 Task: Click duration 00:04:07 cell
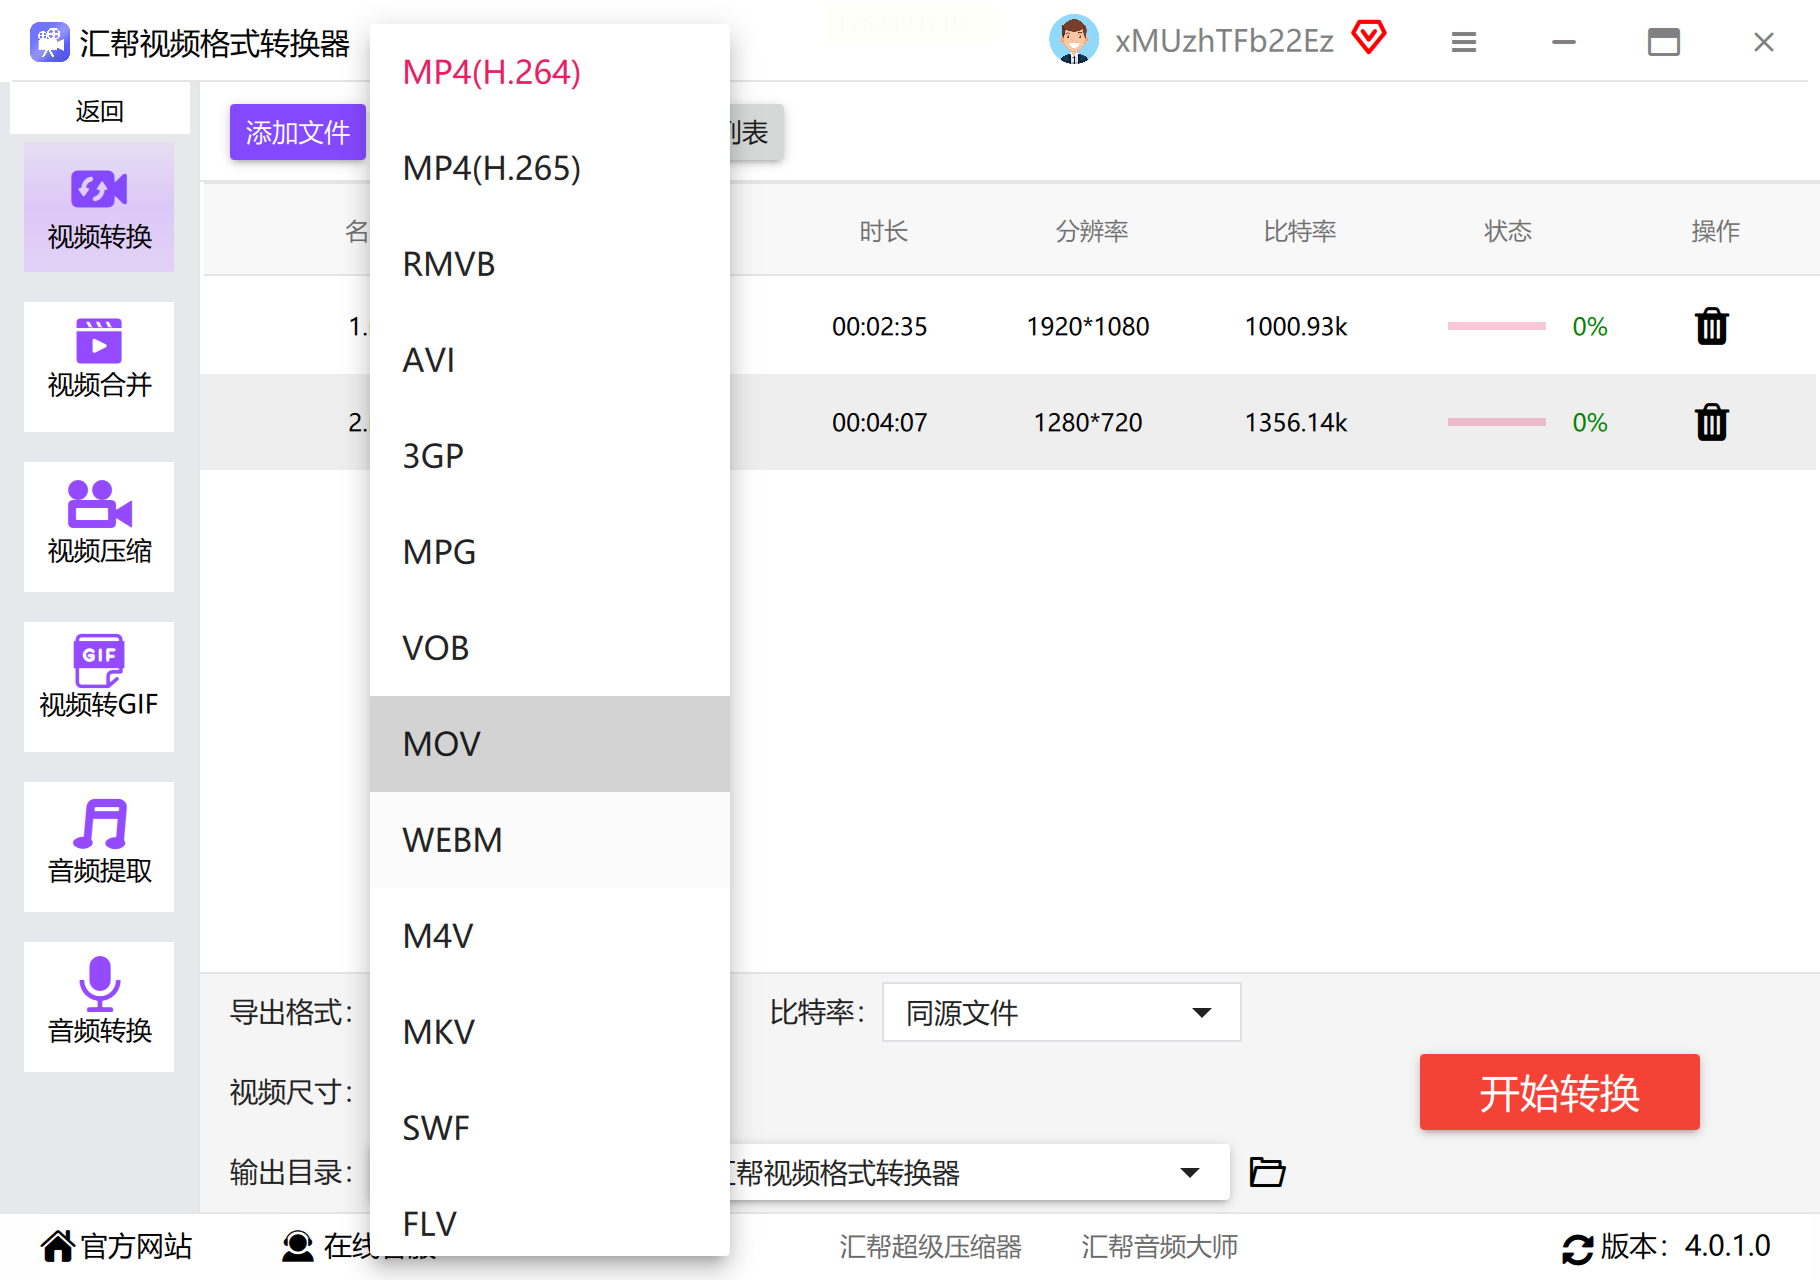point(880,423)
